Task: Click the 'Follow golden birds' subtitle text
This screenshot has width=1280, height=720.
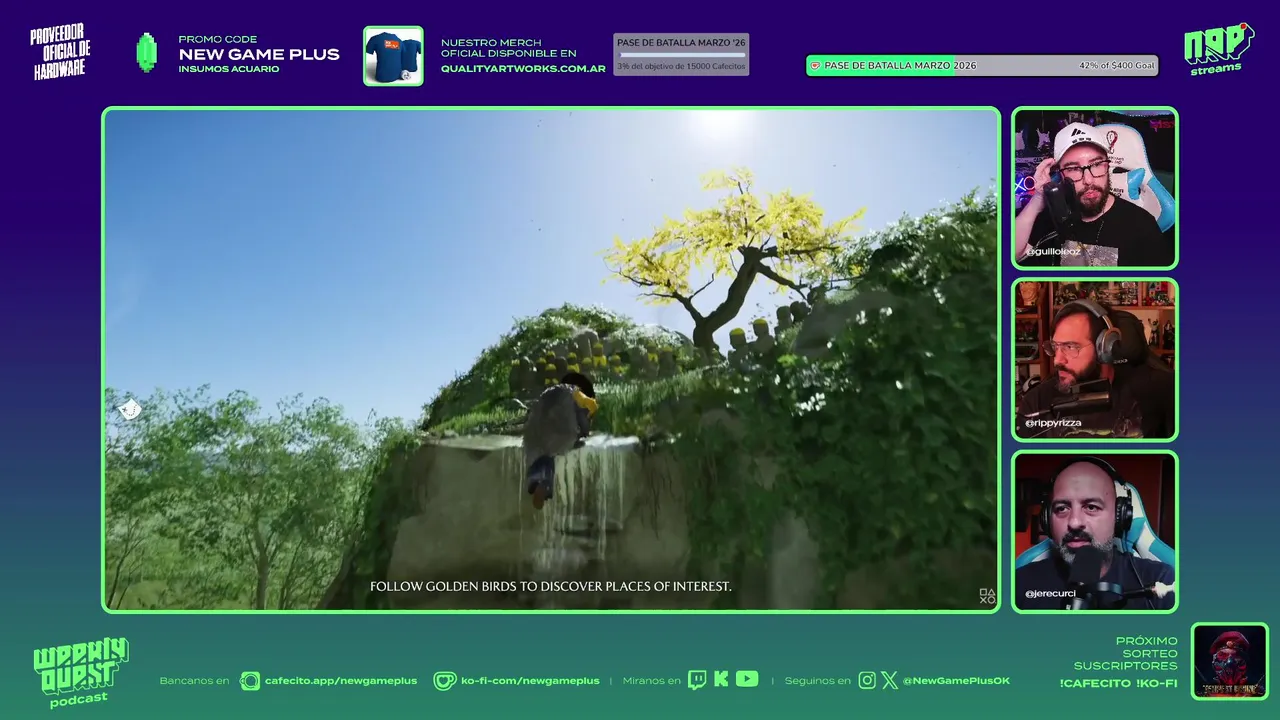Action: tap(551, 586)
